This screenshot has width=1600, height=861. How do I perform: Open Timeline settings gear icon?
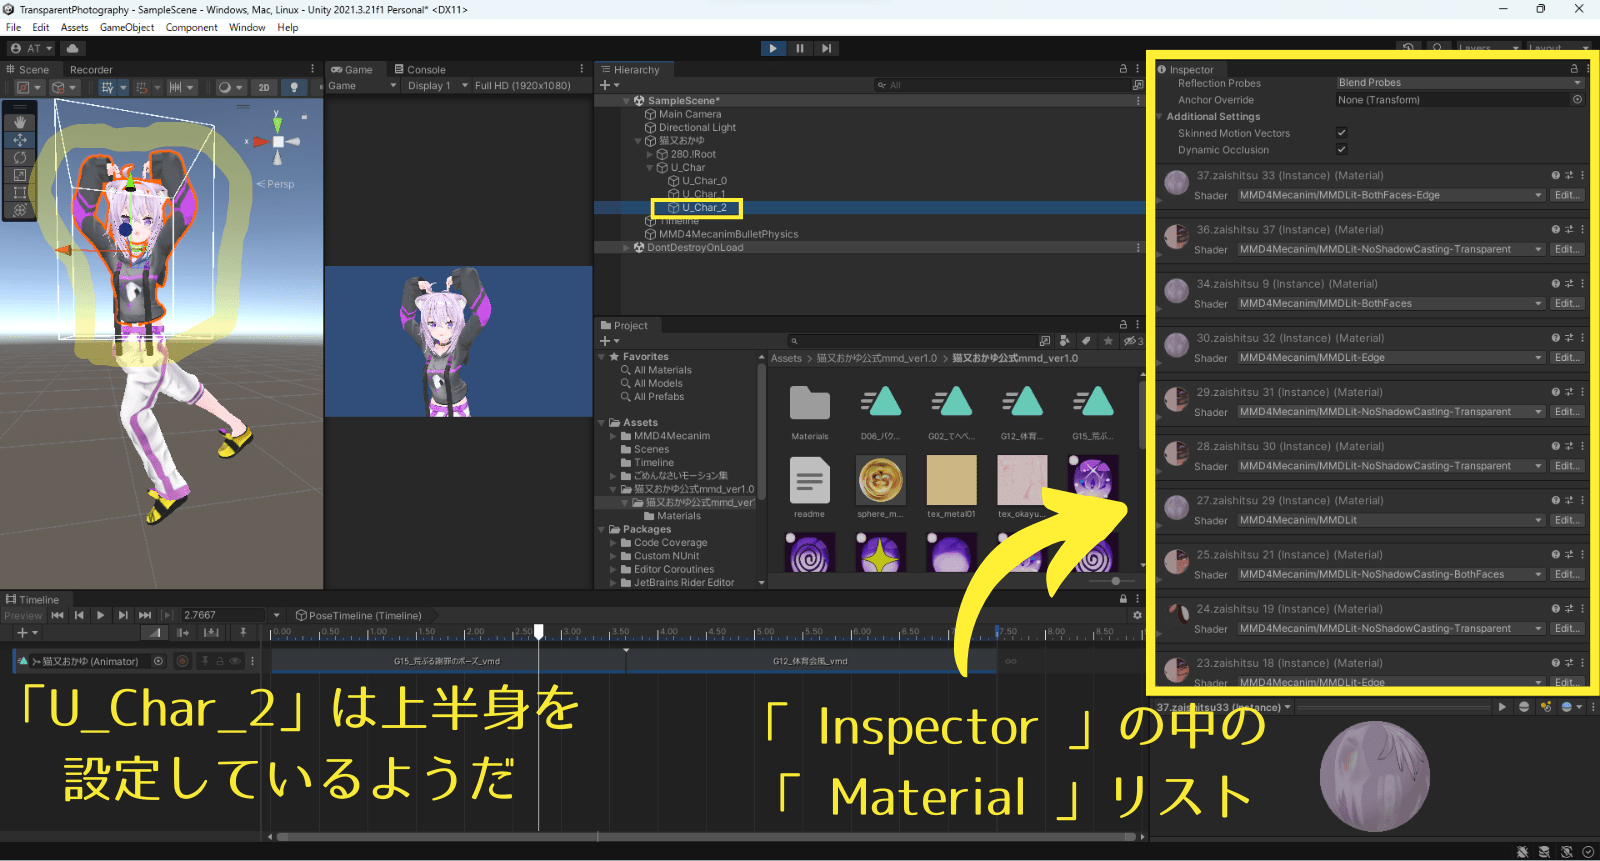click(x=1137, y=615)
